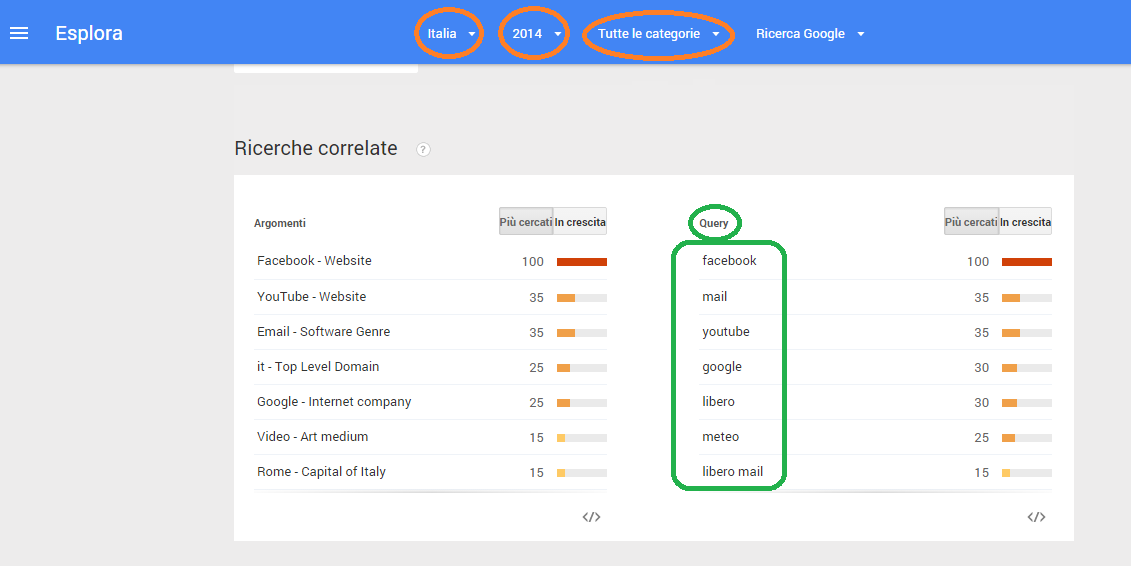Open the Email - Software Genre topic
Viewport: 1131px width, 566px height.
click(323, 332)
